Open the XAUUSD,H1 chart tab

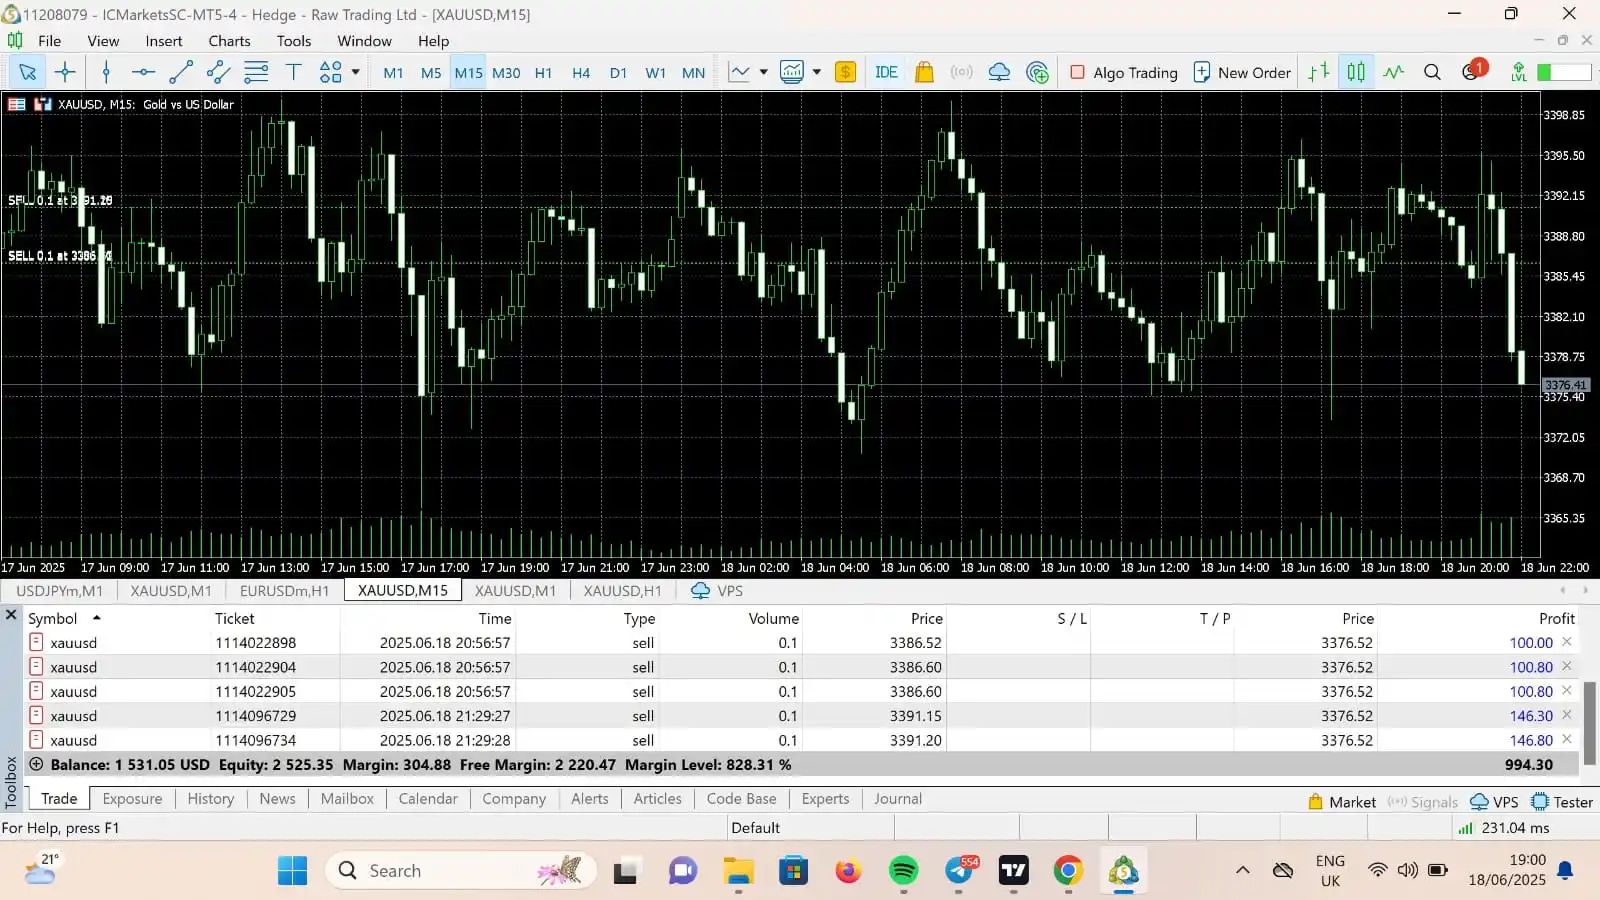coord(622,591)
